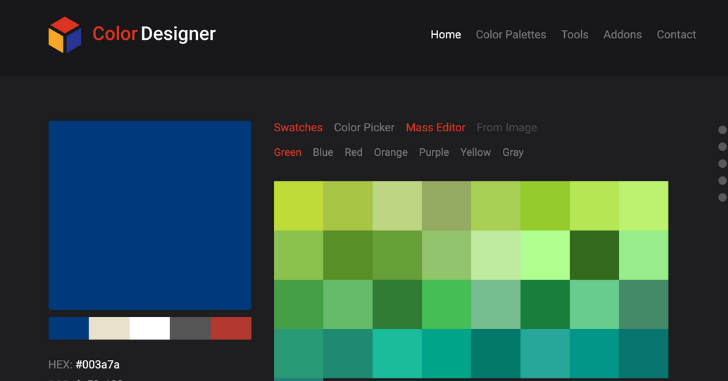Switch to the Mass Editor tab

click(436, 128)
